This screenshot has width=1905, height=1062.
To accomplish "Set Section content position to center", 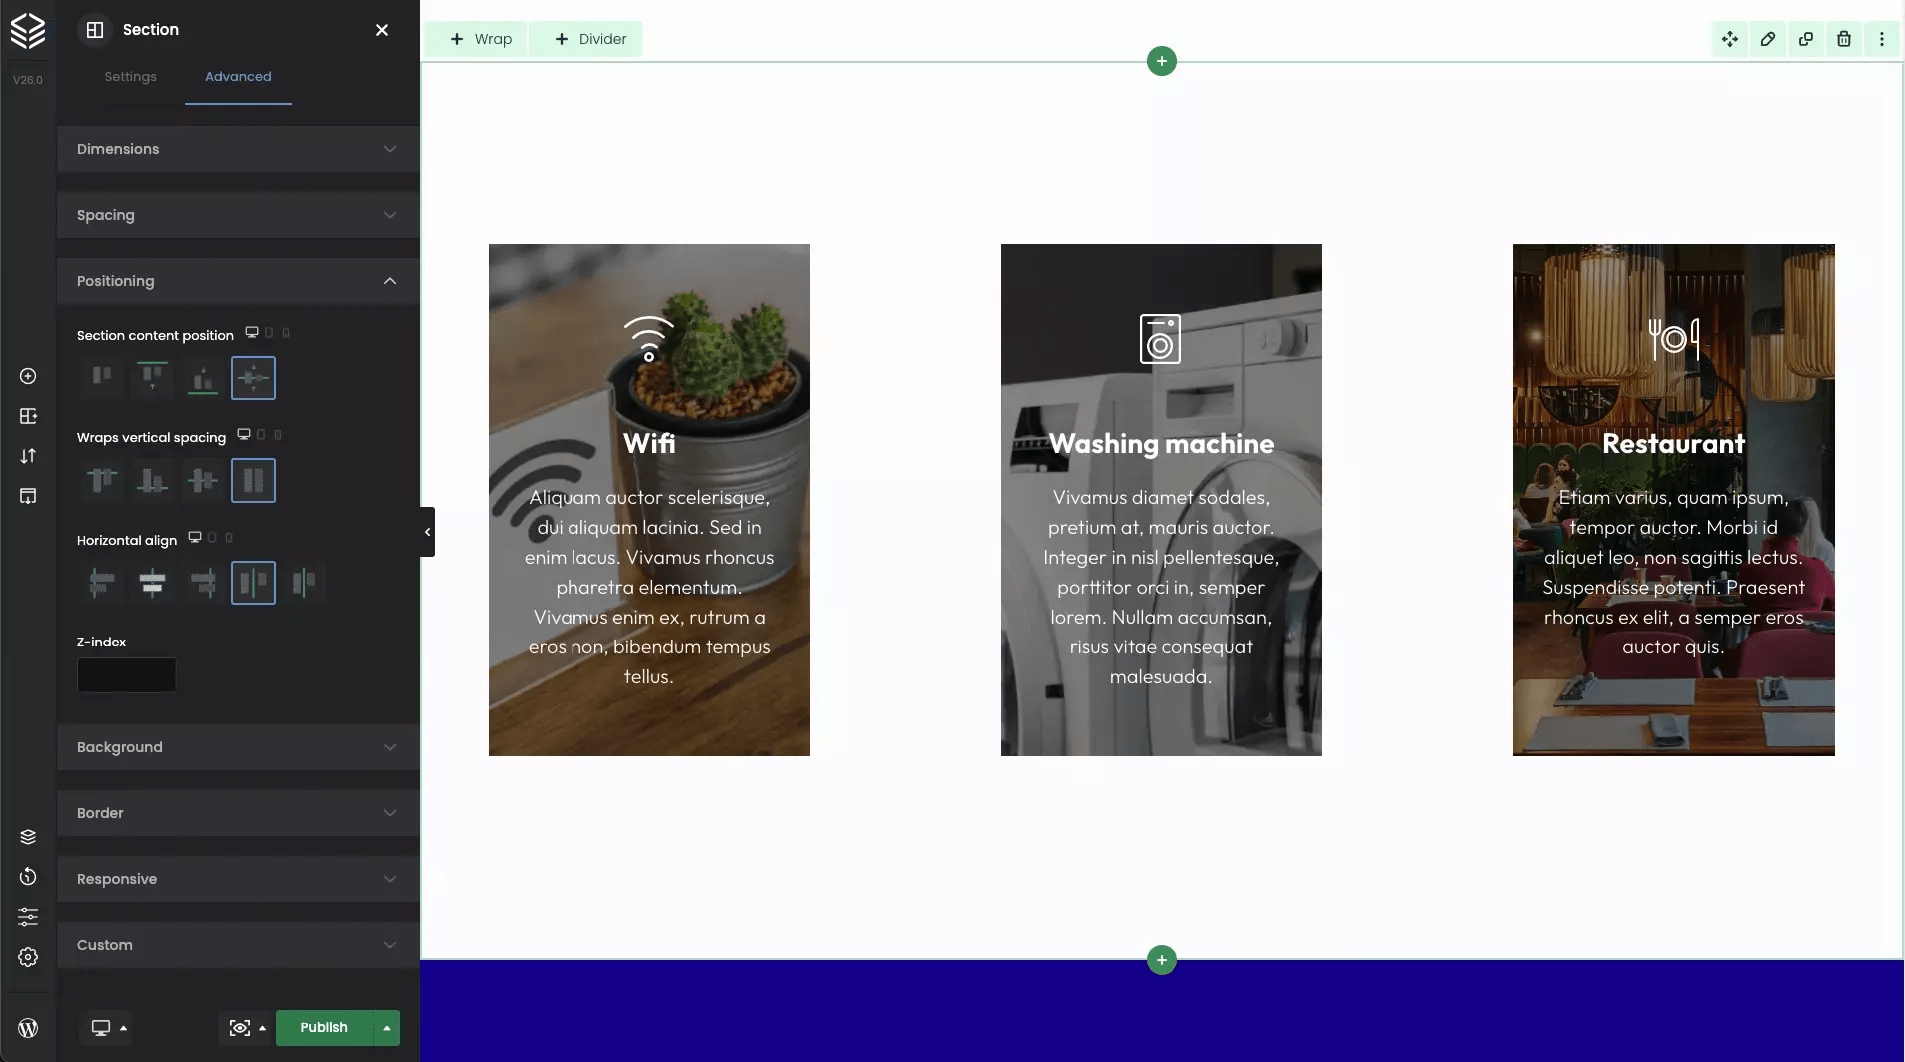I will pyautogui.click(x=253, y=378).
